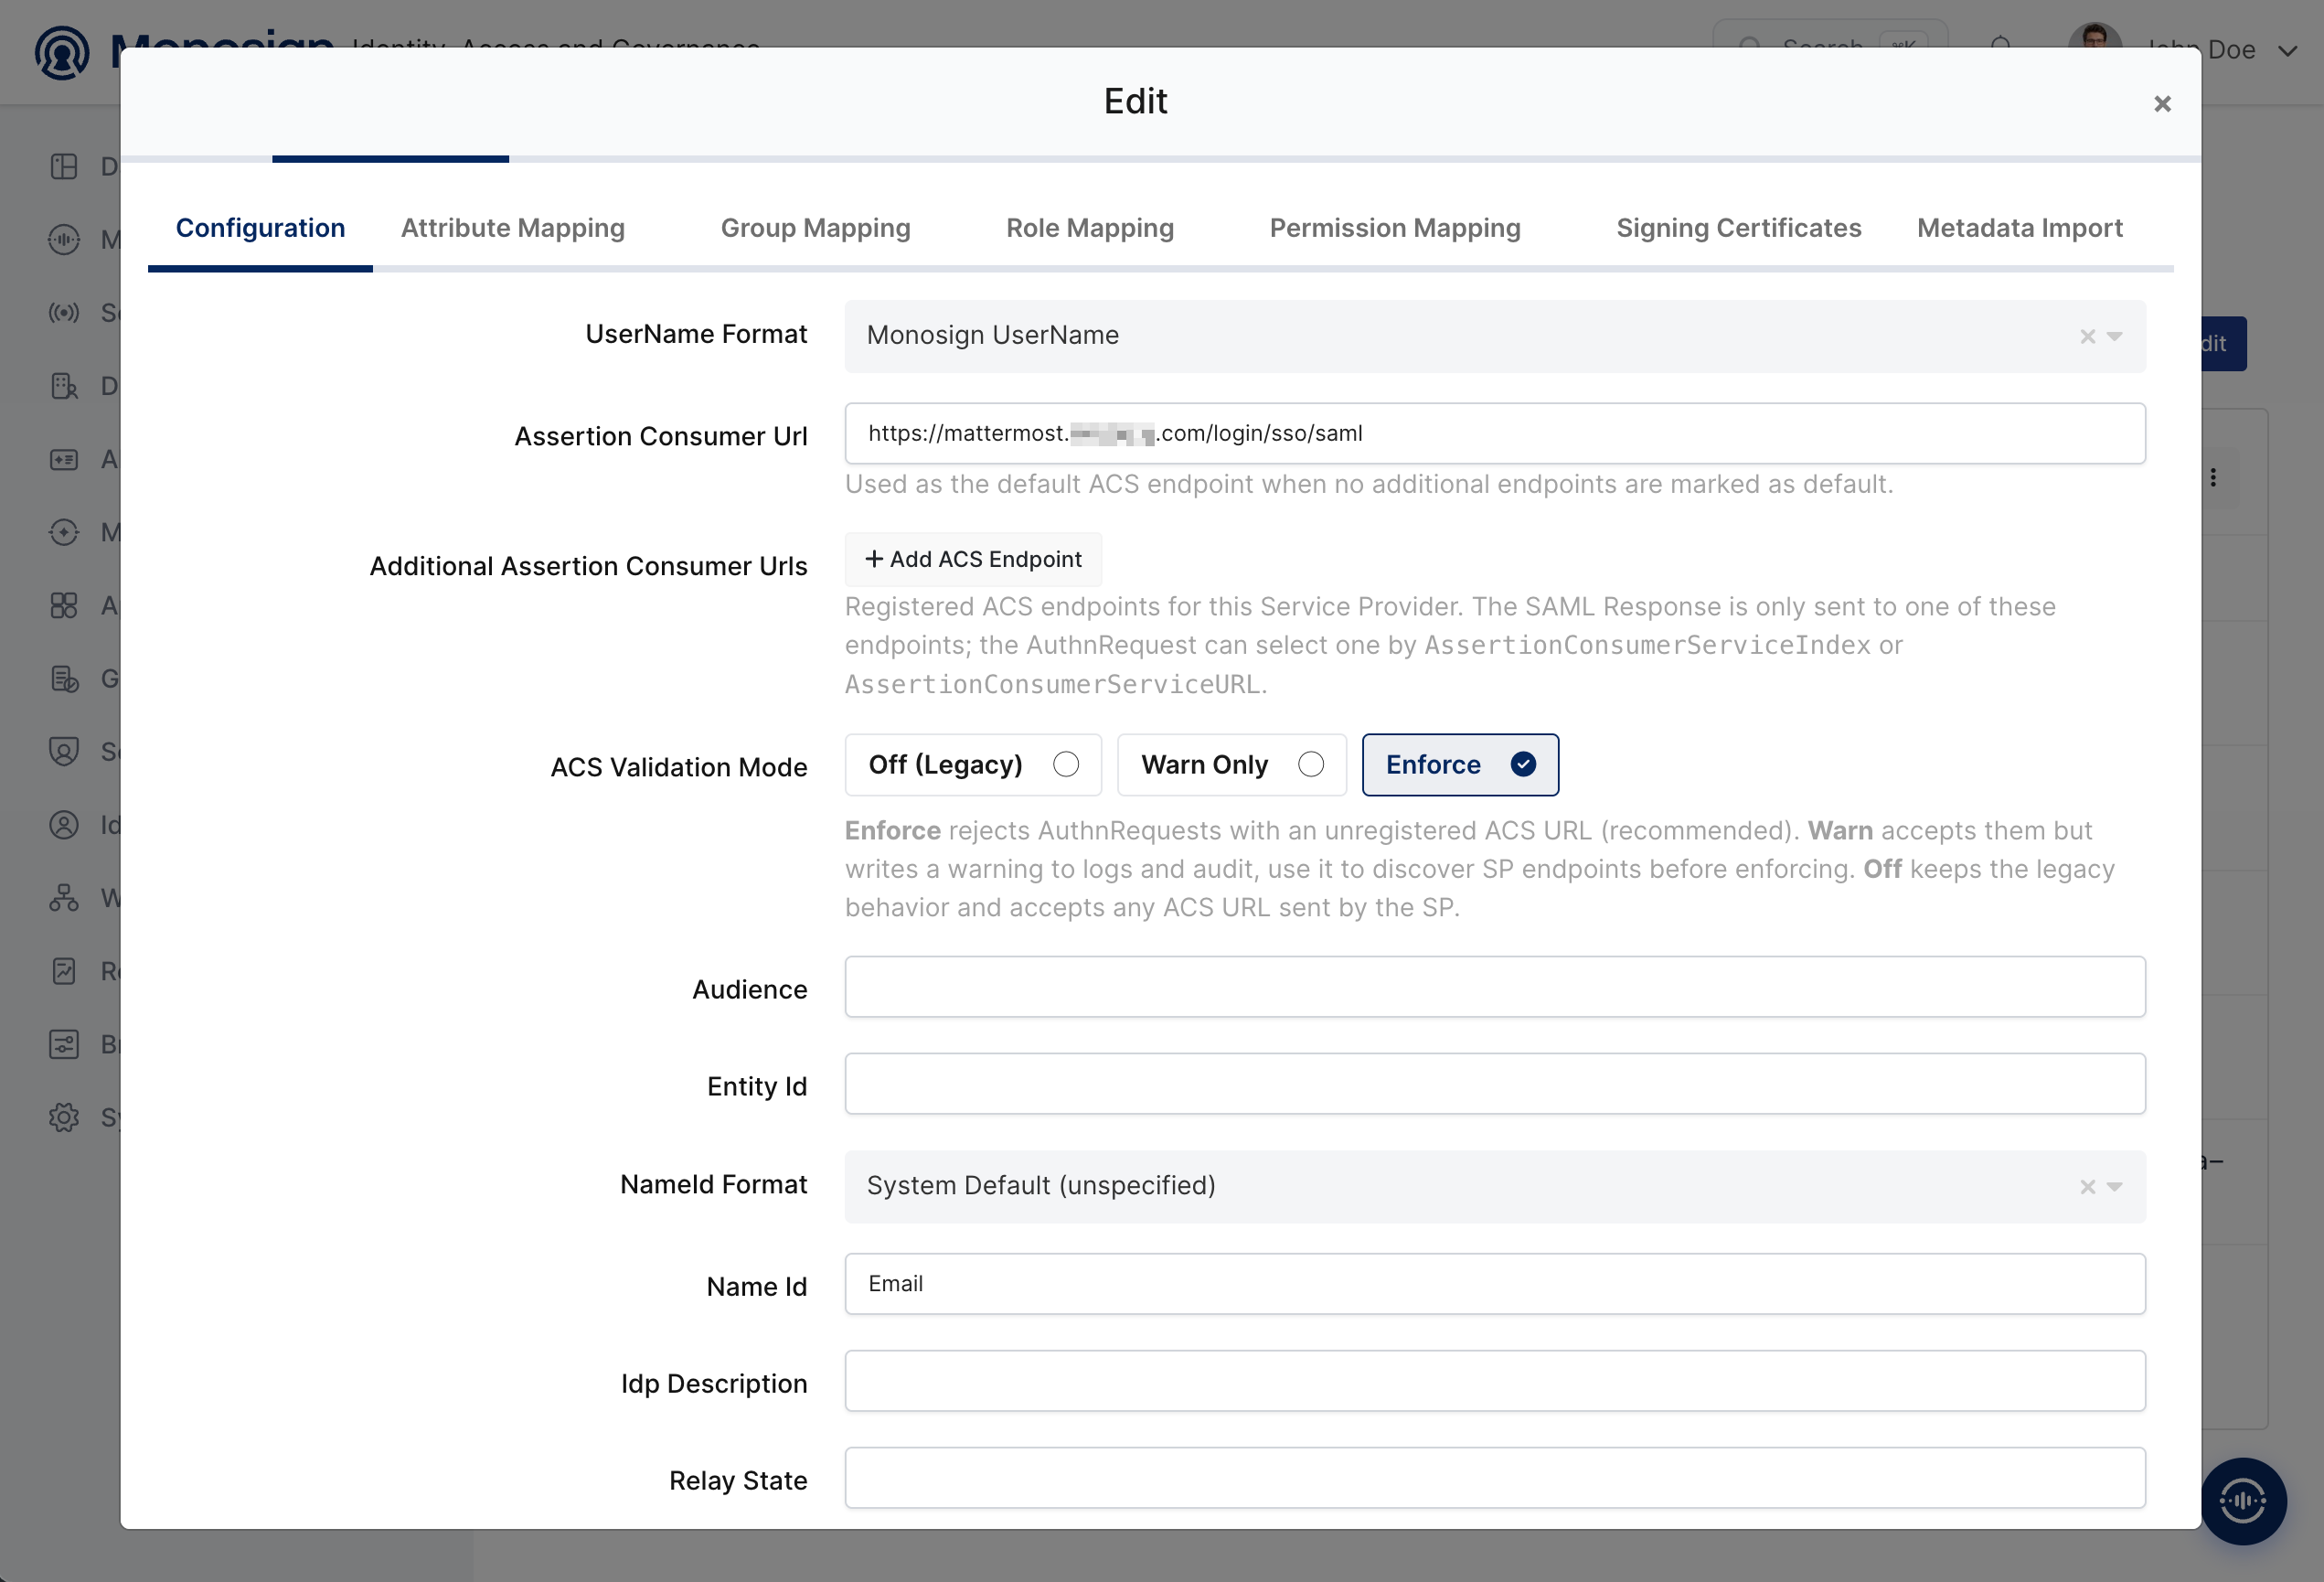Select the Off (Legacy) validation mode

[973, 765]
